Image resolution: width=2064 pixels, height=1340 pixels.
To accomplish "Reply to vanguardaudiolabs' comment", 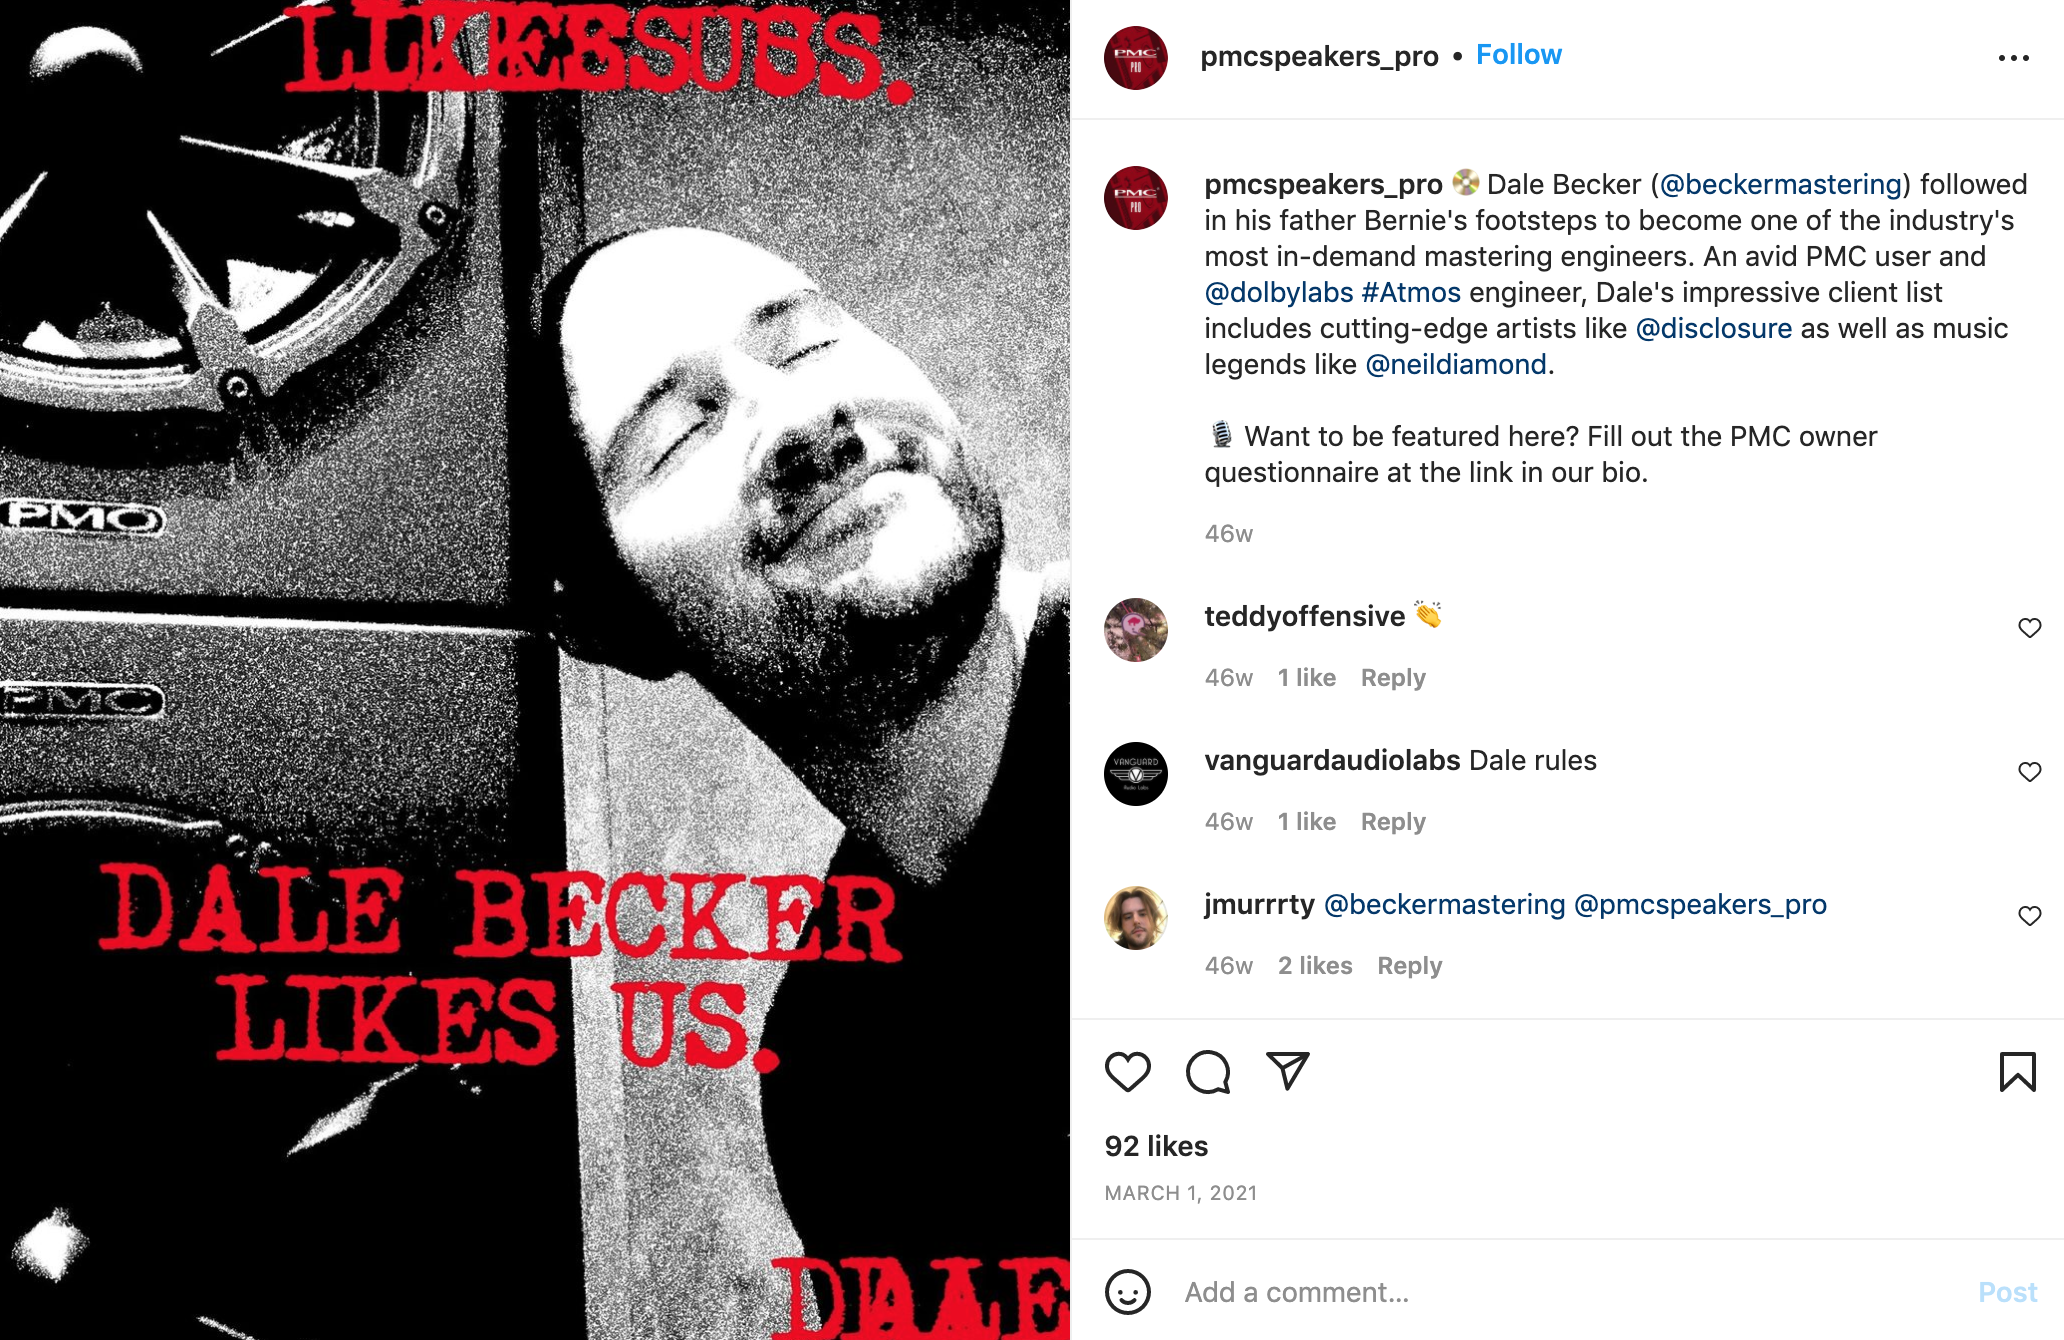I will tap(1393, 822).
